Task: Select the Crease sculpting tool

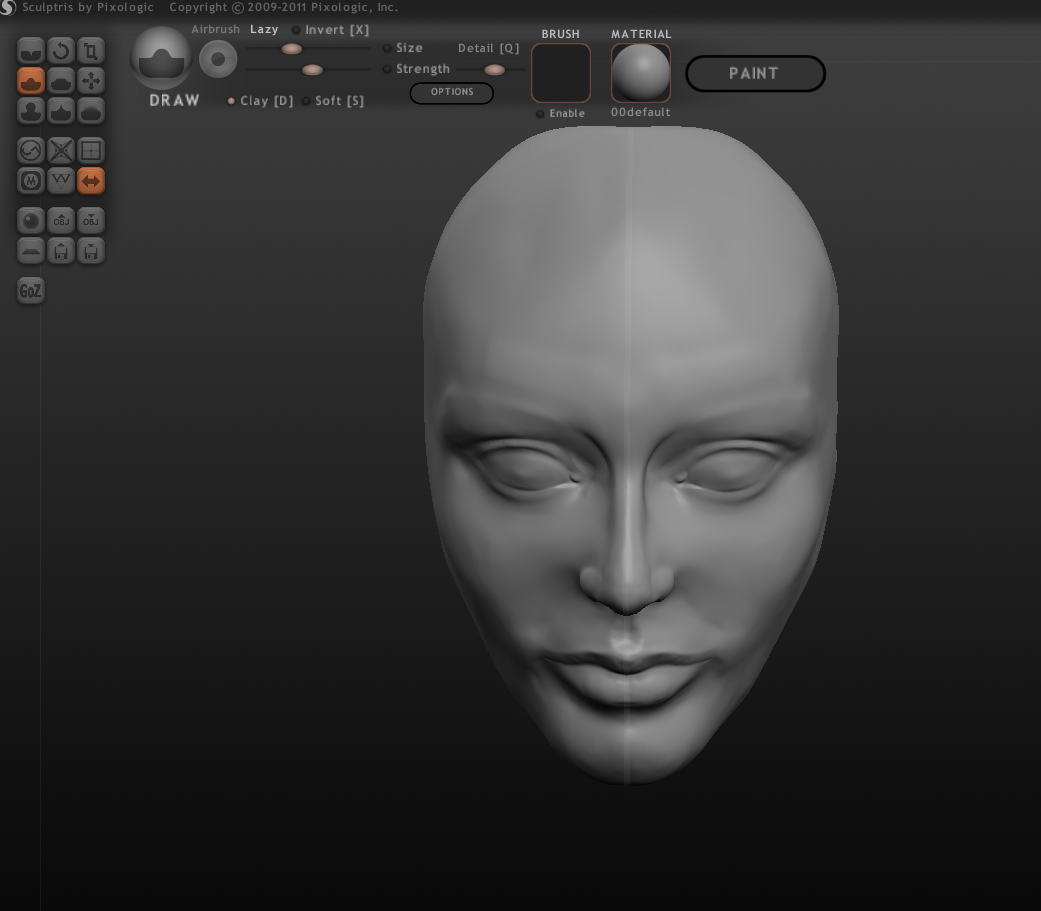Action: (31, 50)
